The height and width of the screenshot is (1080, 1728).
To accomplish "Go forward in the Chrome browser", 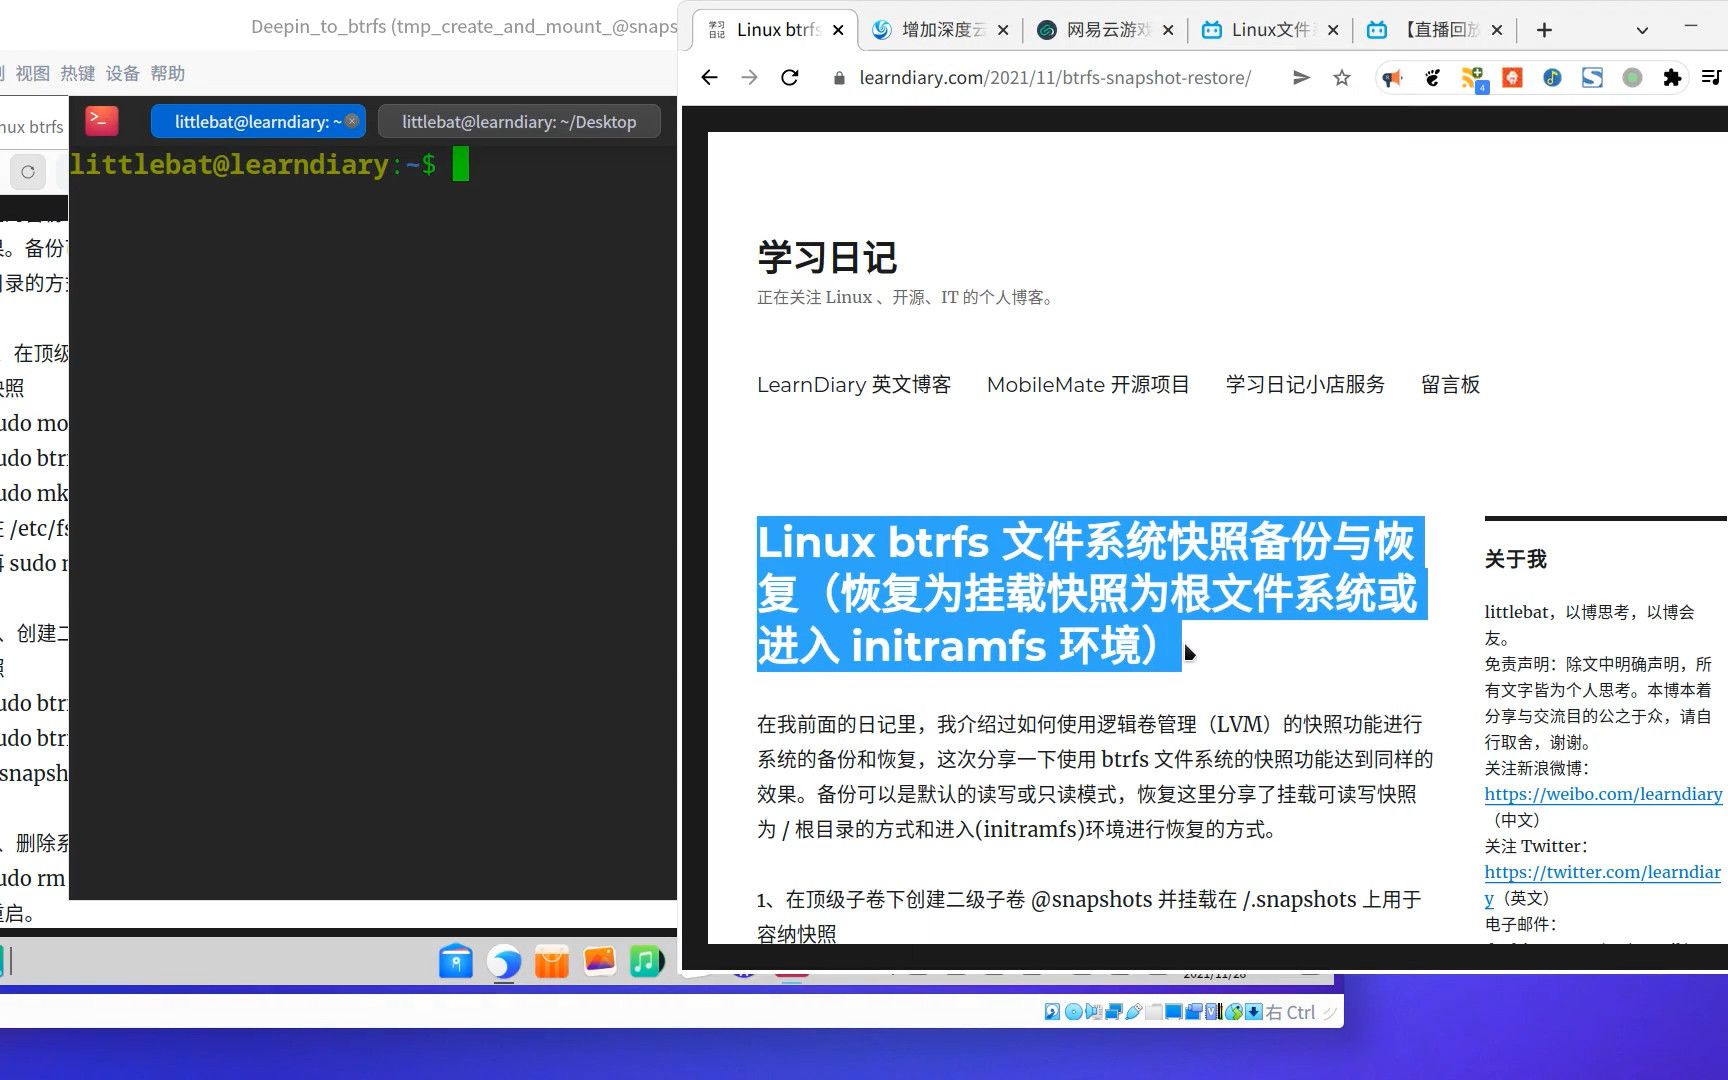I will coord(749,77).
